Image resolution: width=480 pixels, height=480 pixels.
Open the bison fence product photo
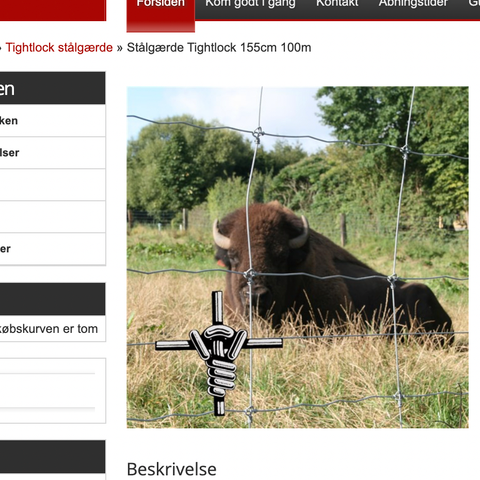pyautogui.click(x=298, y=257)
